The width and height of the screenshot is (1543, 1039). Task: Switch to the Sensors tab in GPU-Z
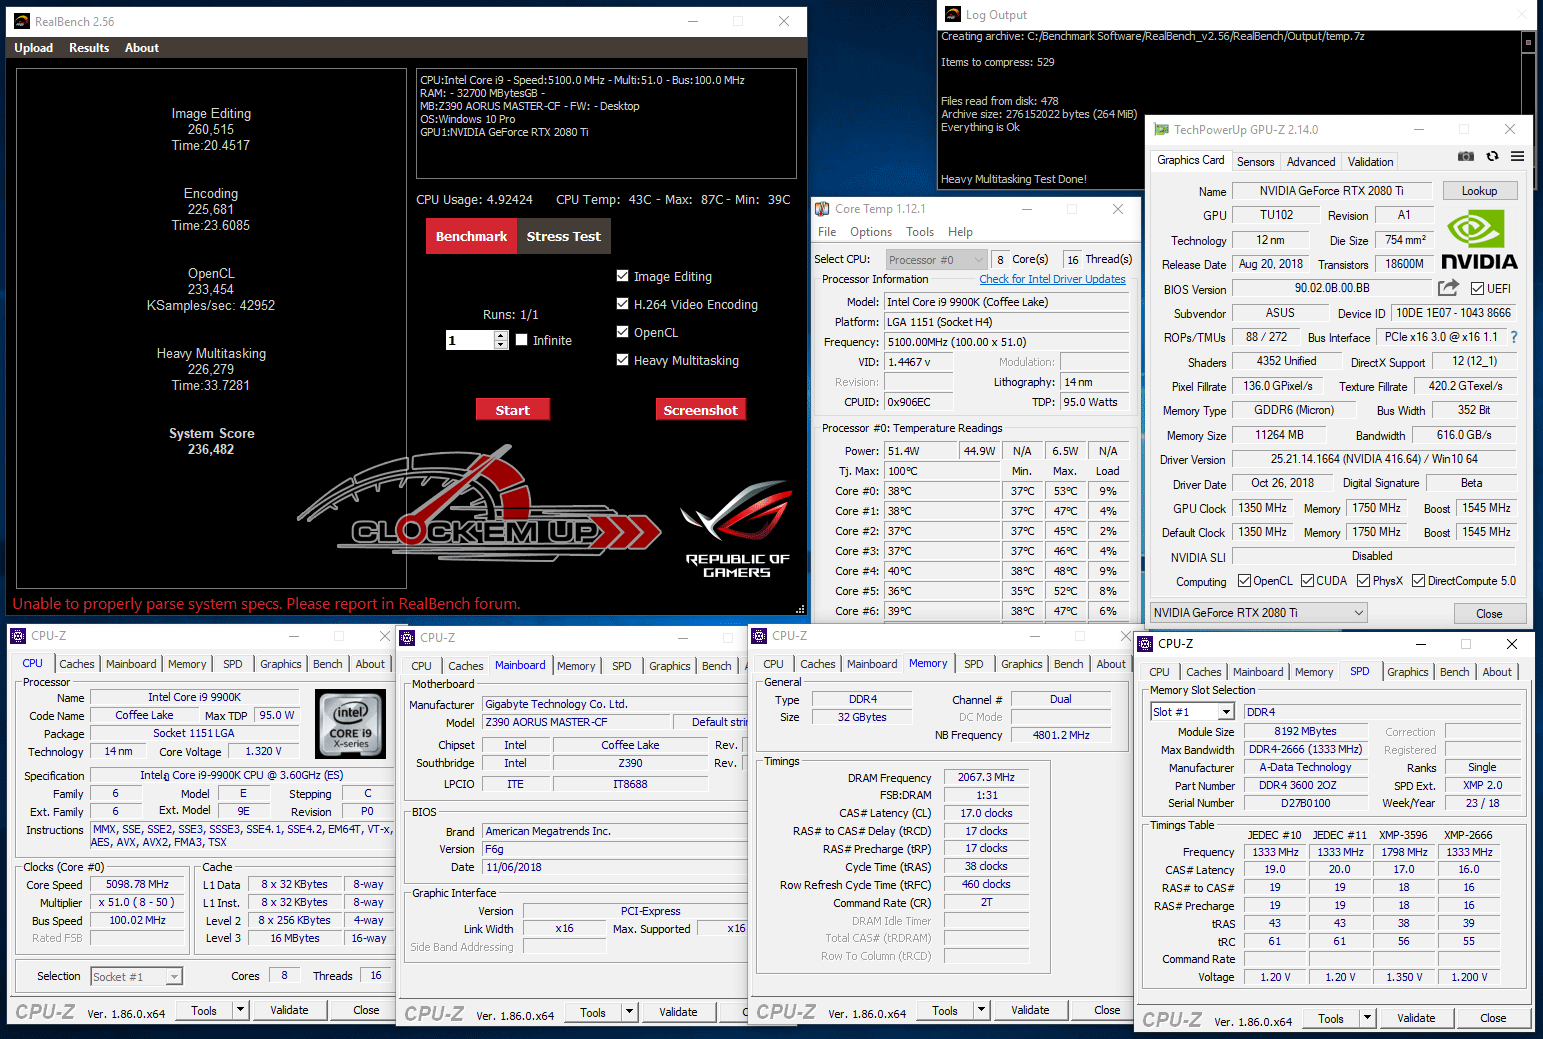pos(1255,162)
